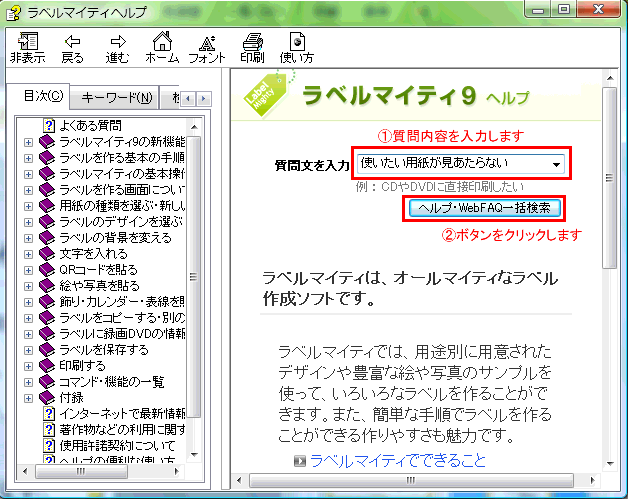This screenshot has width=628, height=500.
Task: Maximize the ラベルマイティヘルプ window
Action: [564, 9]
